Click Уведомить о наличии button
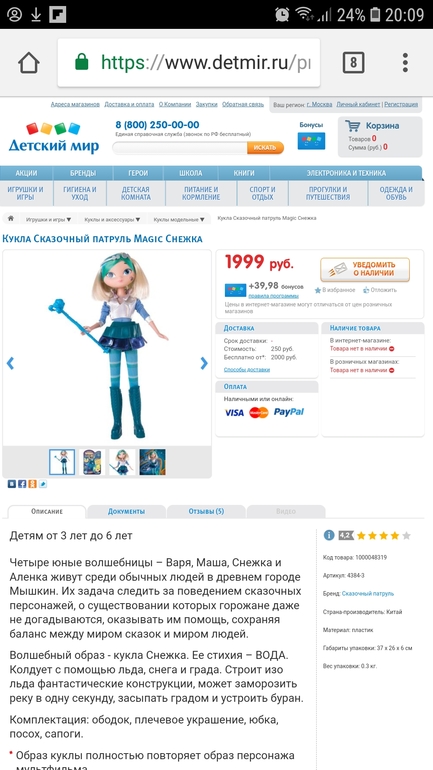The image size is (433, 770). tap(365, 270)
